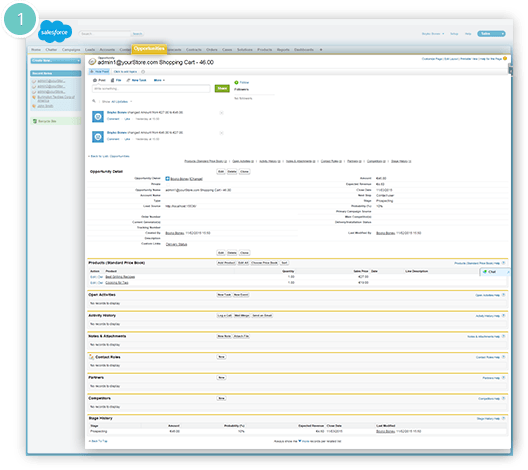The height and width of the screenshot is (470, 528).
Task: Click the Search button next to search box
Action: click(137, 34)
